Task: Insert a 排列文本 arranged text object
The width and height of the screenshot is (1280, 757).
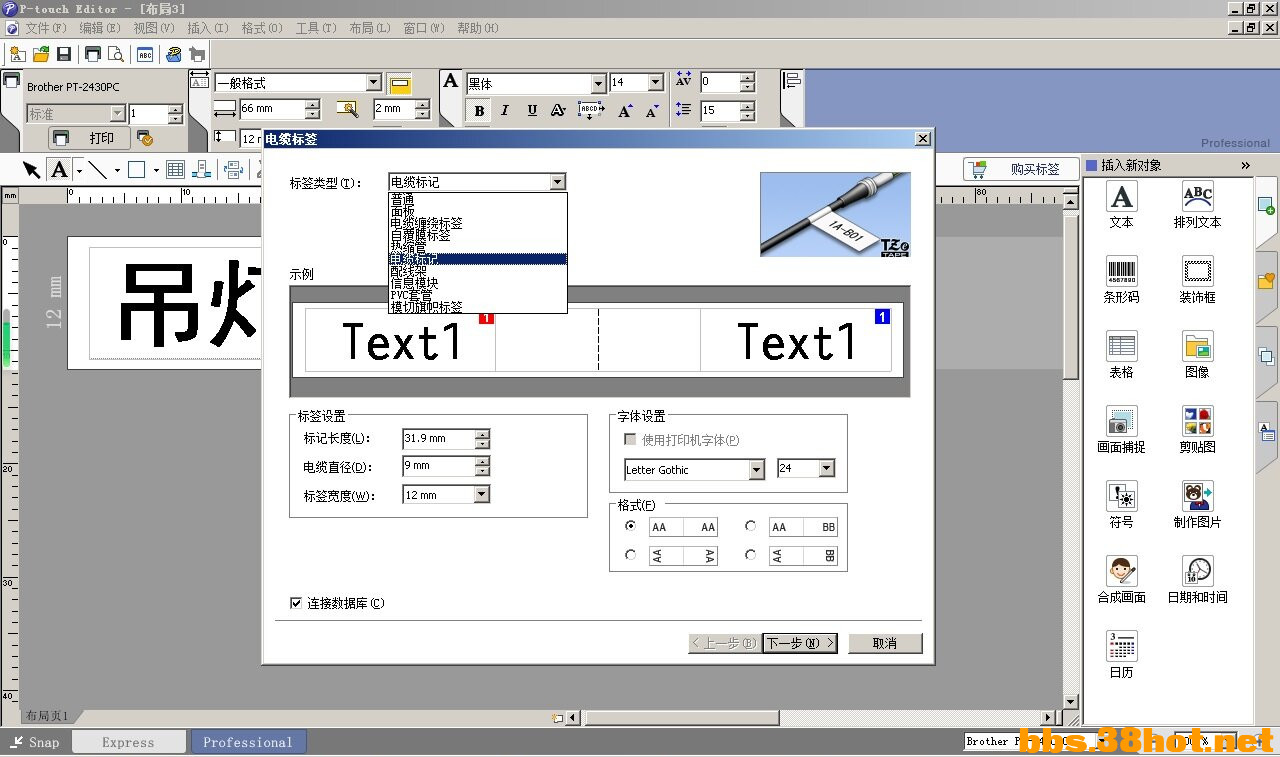Action: [1198, 205]
